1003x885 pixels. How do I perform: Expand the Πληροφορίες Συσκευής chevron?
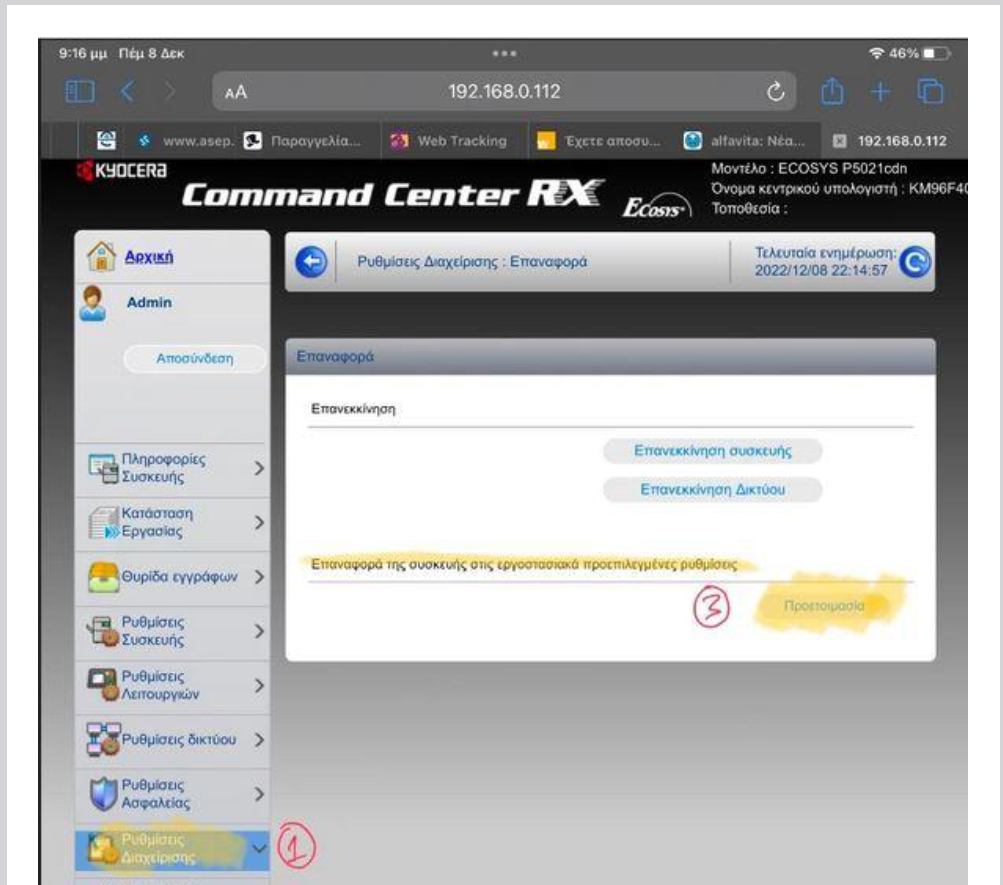tap(258, 469)
